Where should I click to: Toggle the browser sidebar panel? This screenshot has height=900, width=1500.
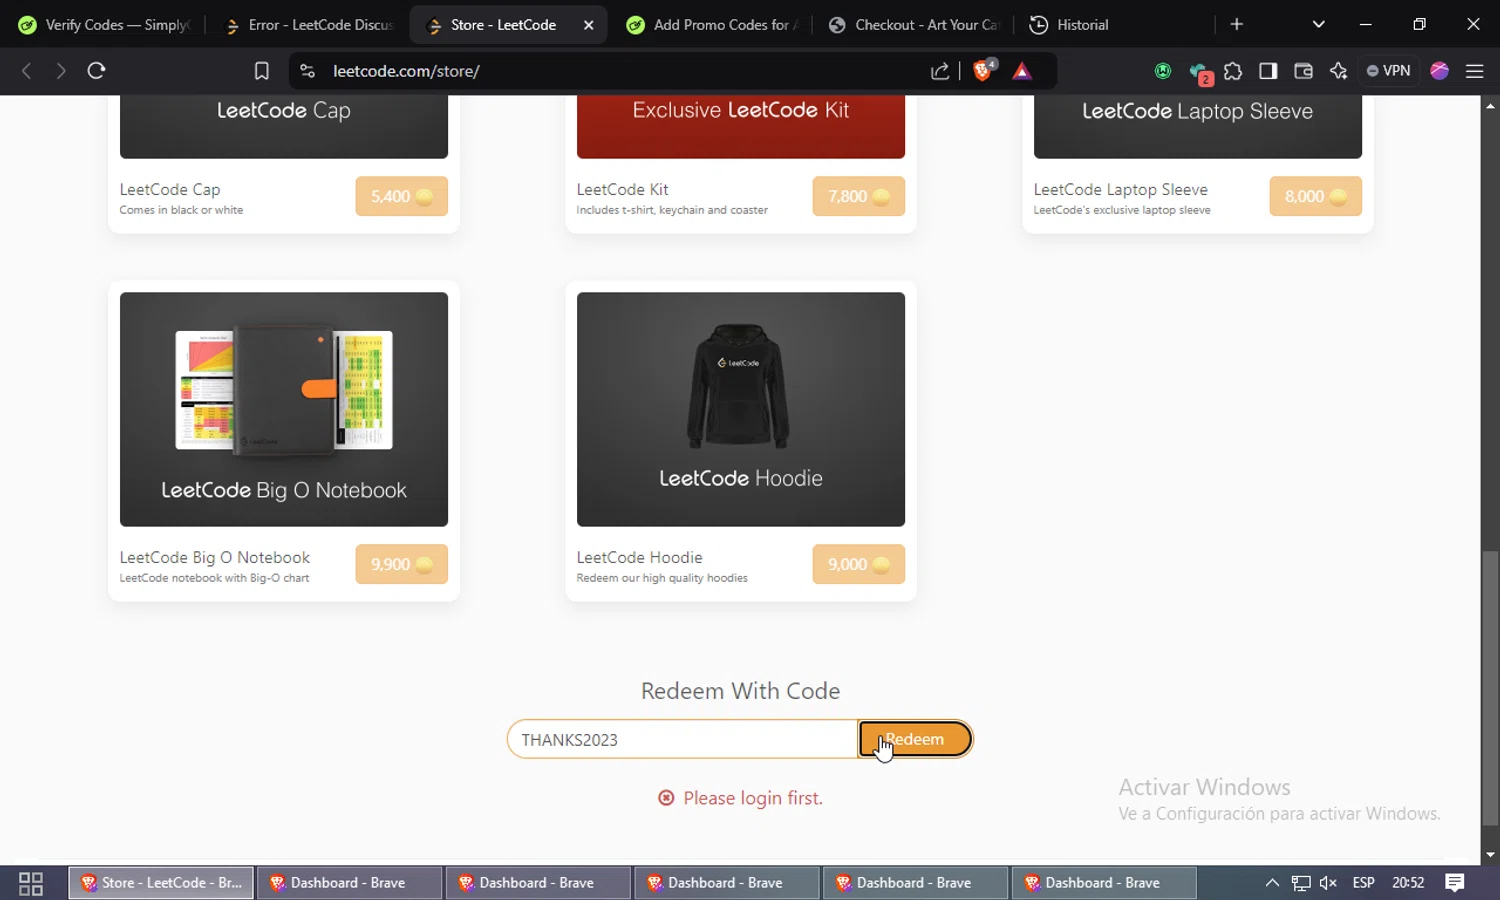1268,71
